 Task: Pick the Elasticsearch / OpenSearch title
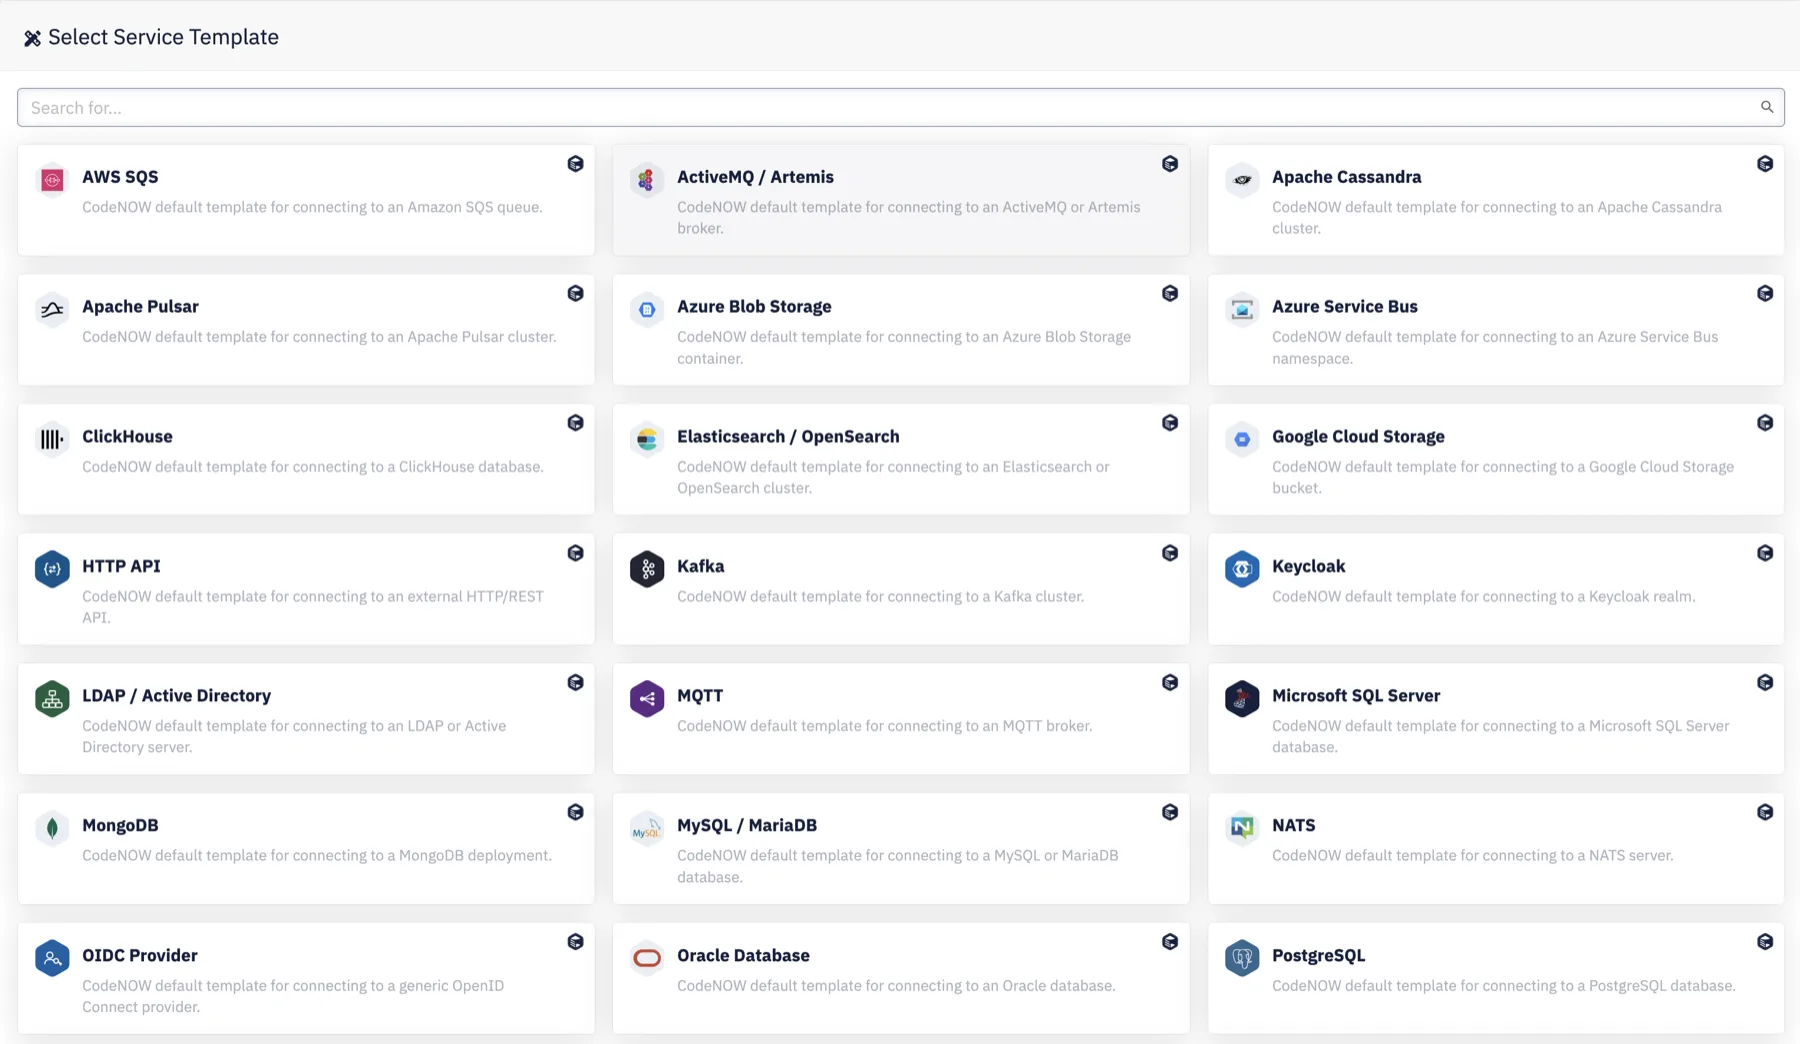click(x=788, y=437)
